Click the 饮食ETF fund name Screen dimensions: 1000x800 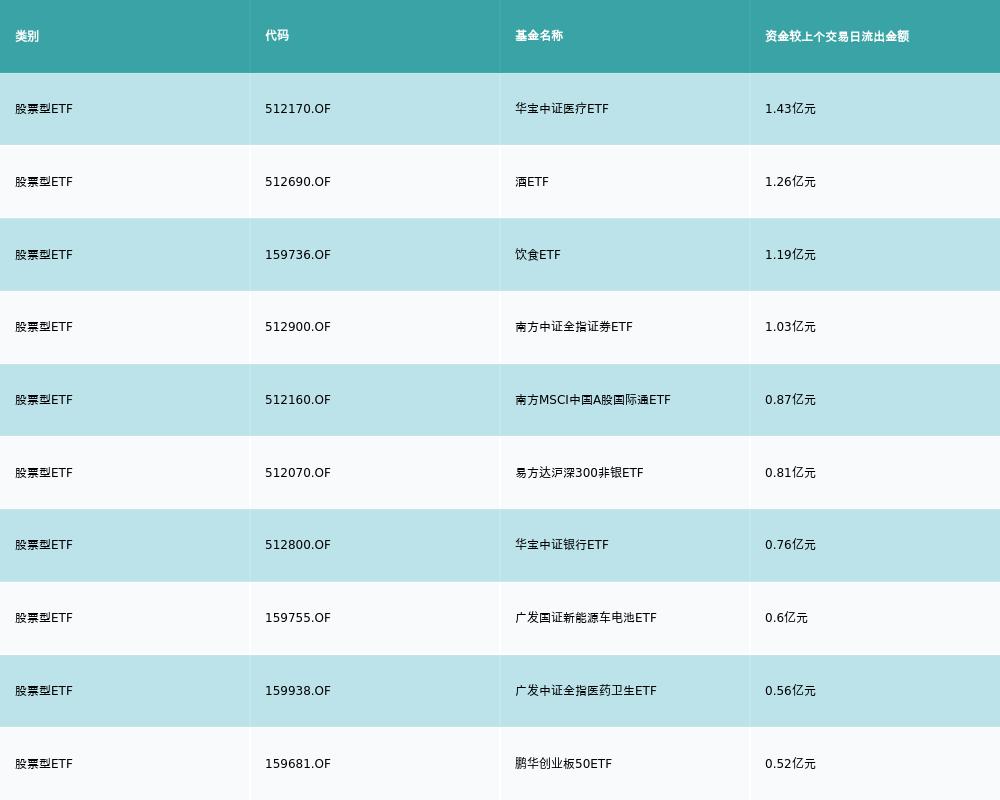pyautogui.click(x=538, y=255)
